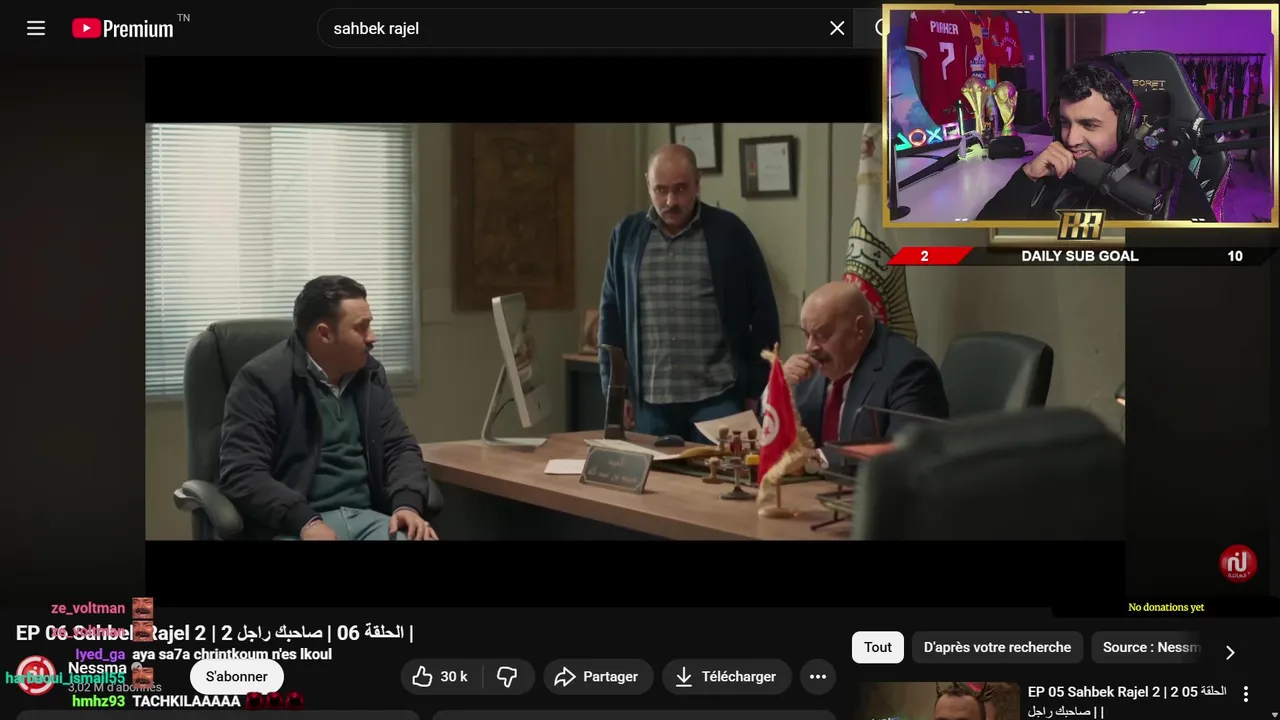Subscribe with the S'abonner button
This screenshot has width=1280, height=720.
click(237, 677)
